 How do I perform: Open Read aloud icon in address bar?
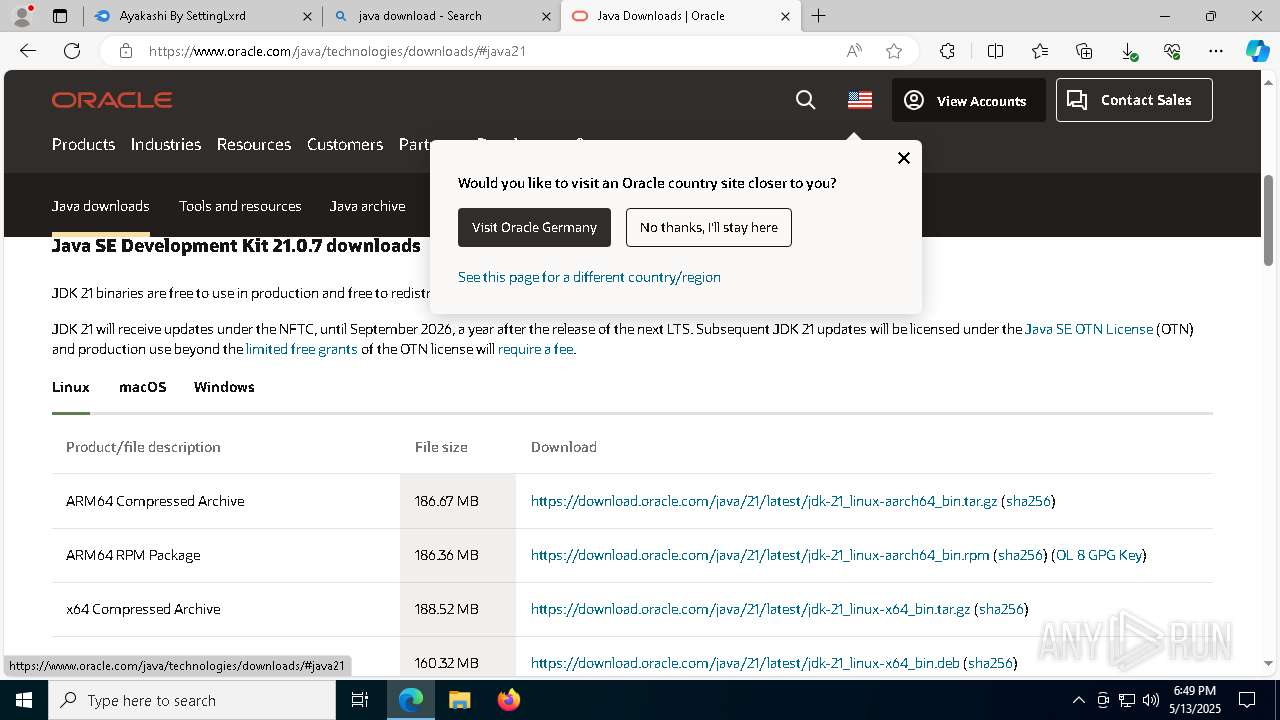(854, 51)
